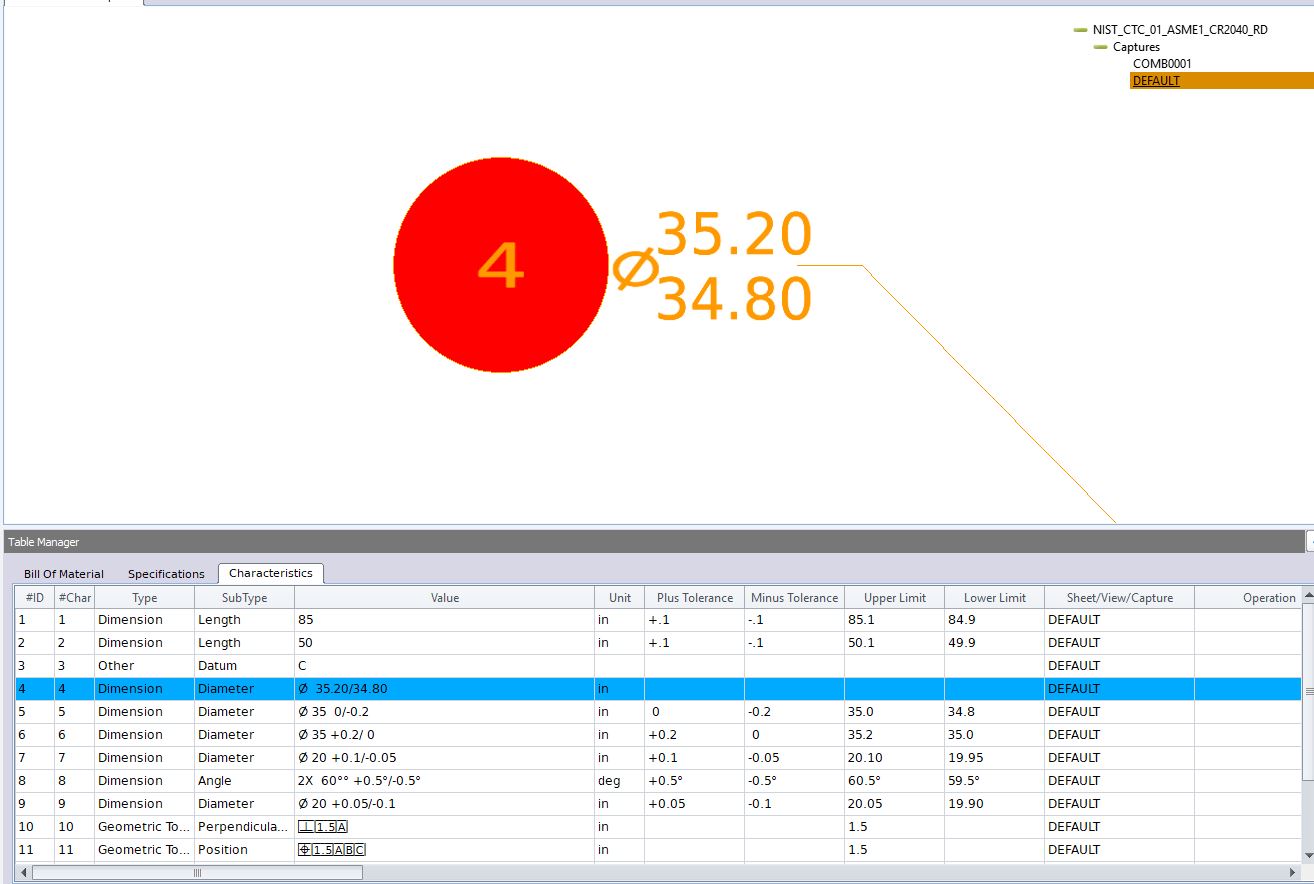This screenshot has height=884, width=1314.
Task: Select row with Length value 50
Action: pyautogui.click(x=658, y=643)
